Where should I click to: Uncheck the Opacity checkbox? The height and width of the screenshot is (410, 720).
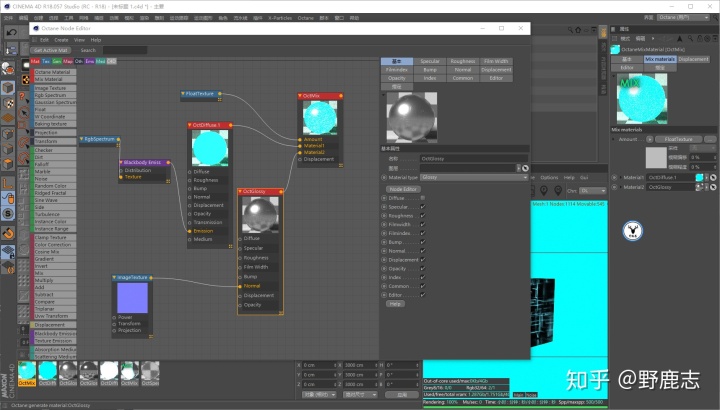tap(422, 268)
